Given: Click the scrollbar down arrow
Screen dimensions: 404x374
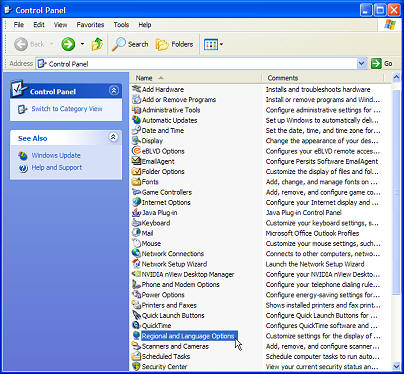Looking at the screenshot, I should pos(396,366).
